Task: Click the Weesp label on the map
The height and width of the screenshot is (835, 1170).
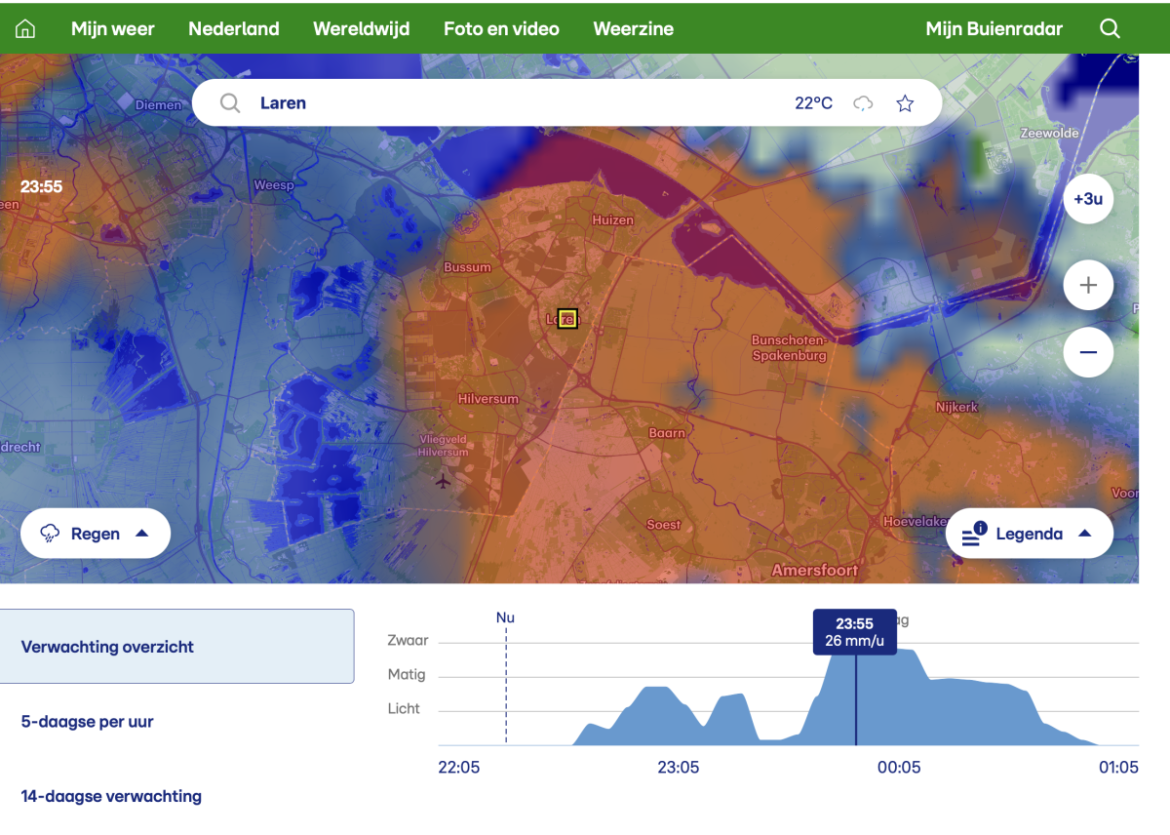Action: click(x=274, y=185)
